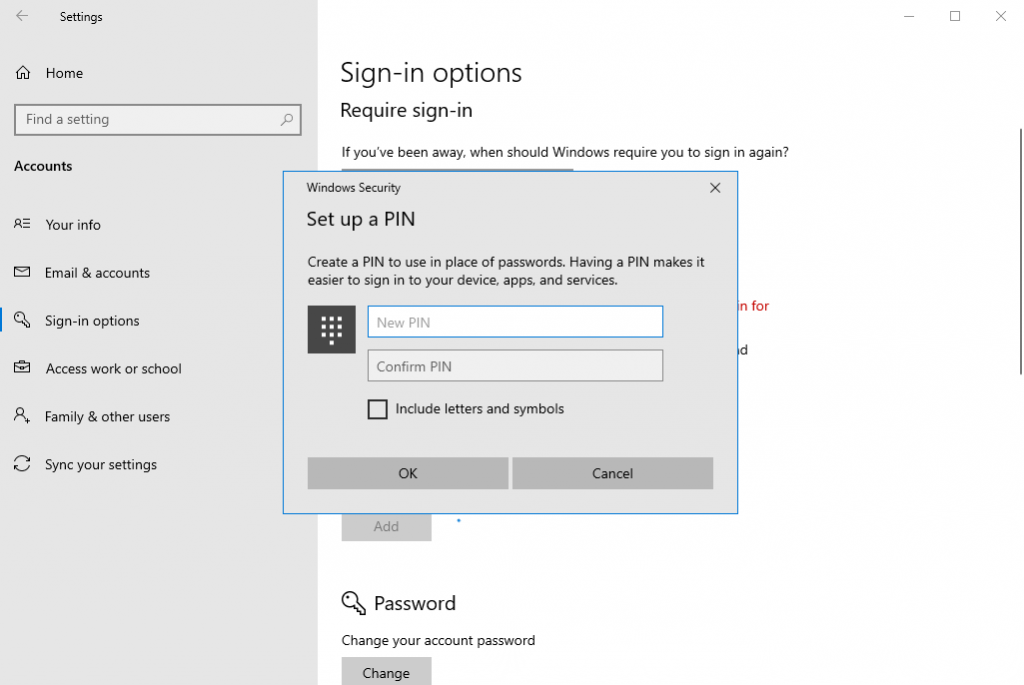Screen dimensions: 1024x685
Task: Click the Access work or school icon
Action: click(x=21, y=368)
